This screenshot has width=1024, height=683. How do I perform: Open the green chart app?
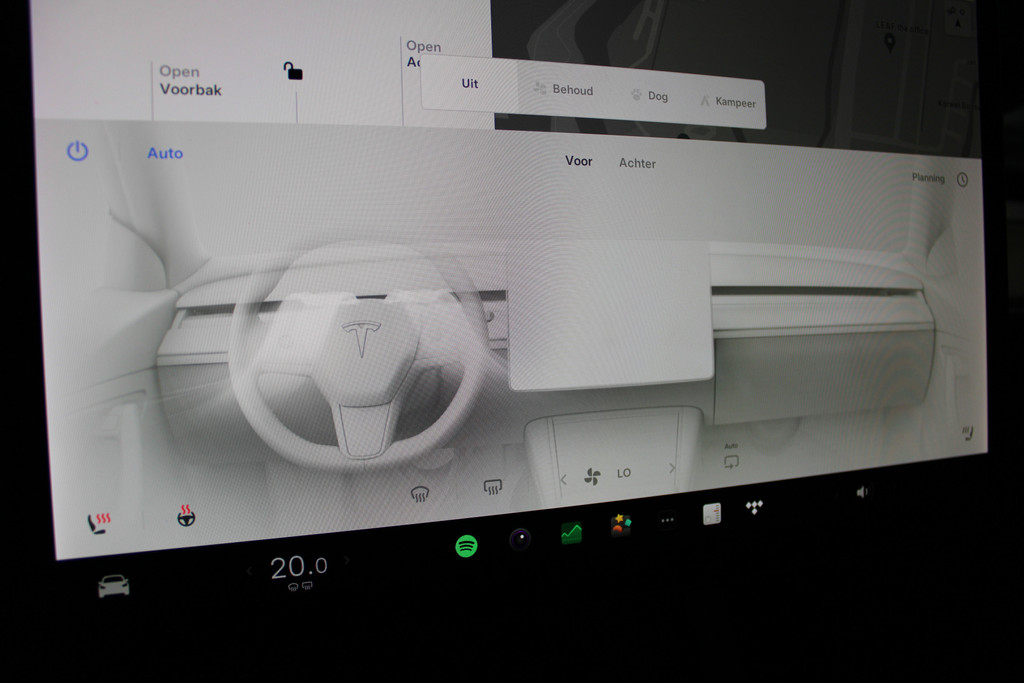(x=571, y=533)
